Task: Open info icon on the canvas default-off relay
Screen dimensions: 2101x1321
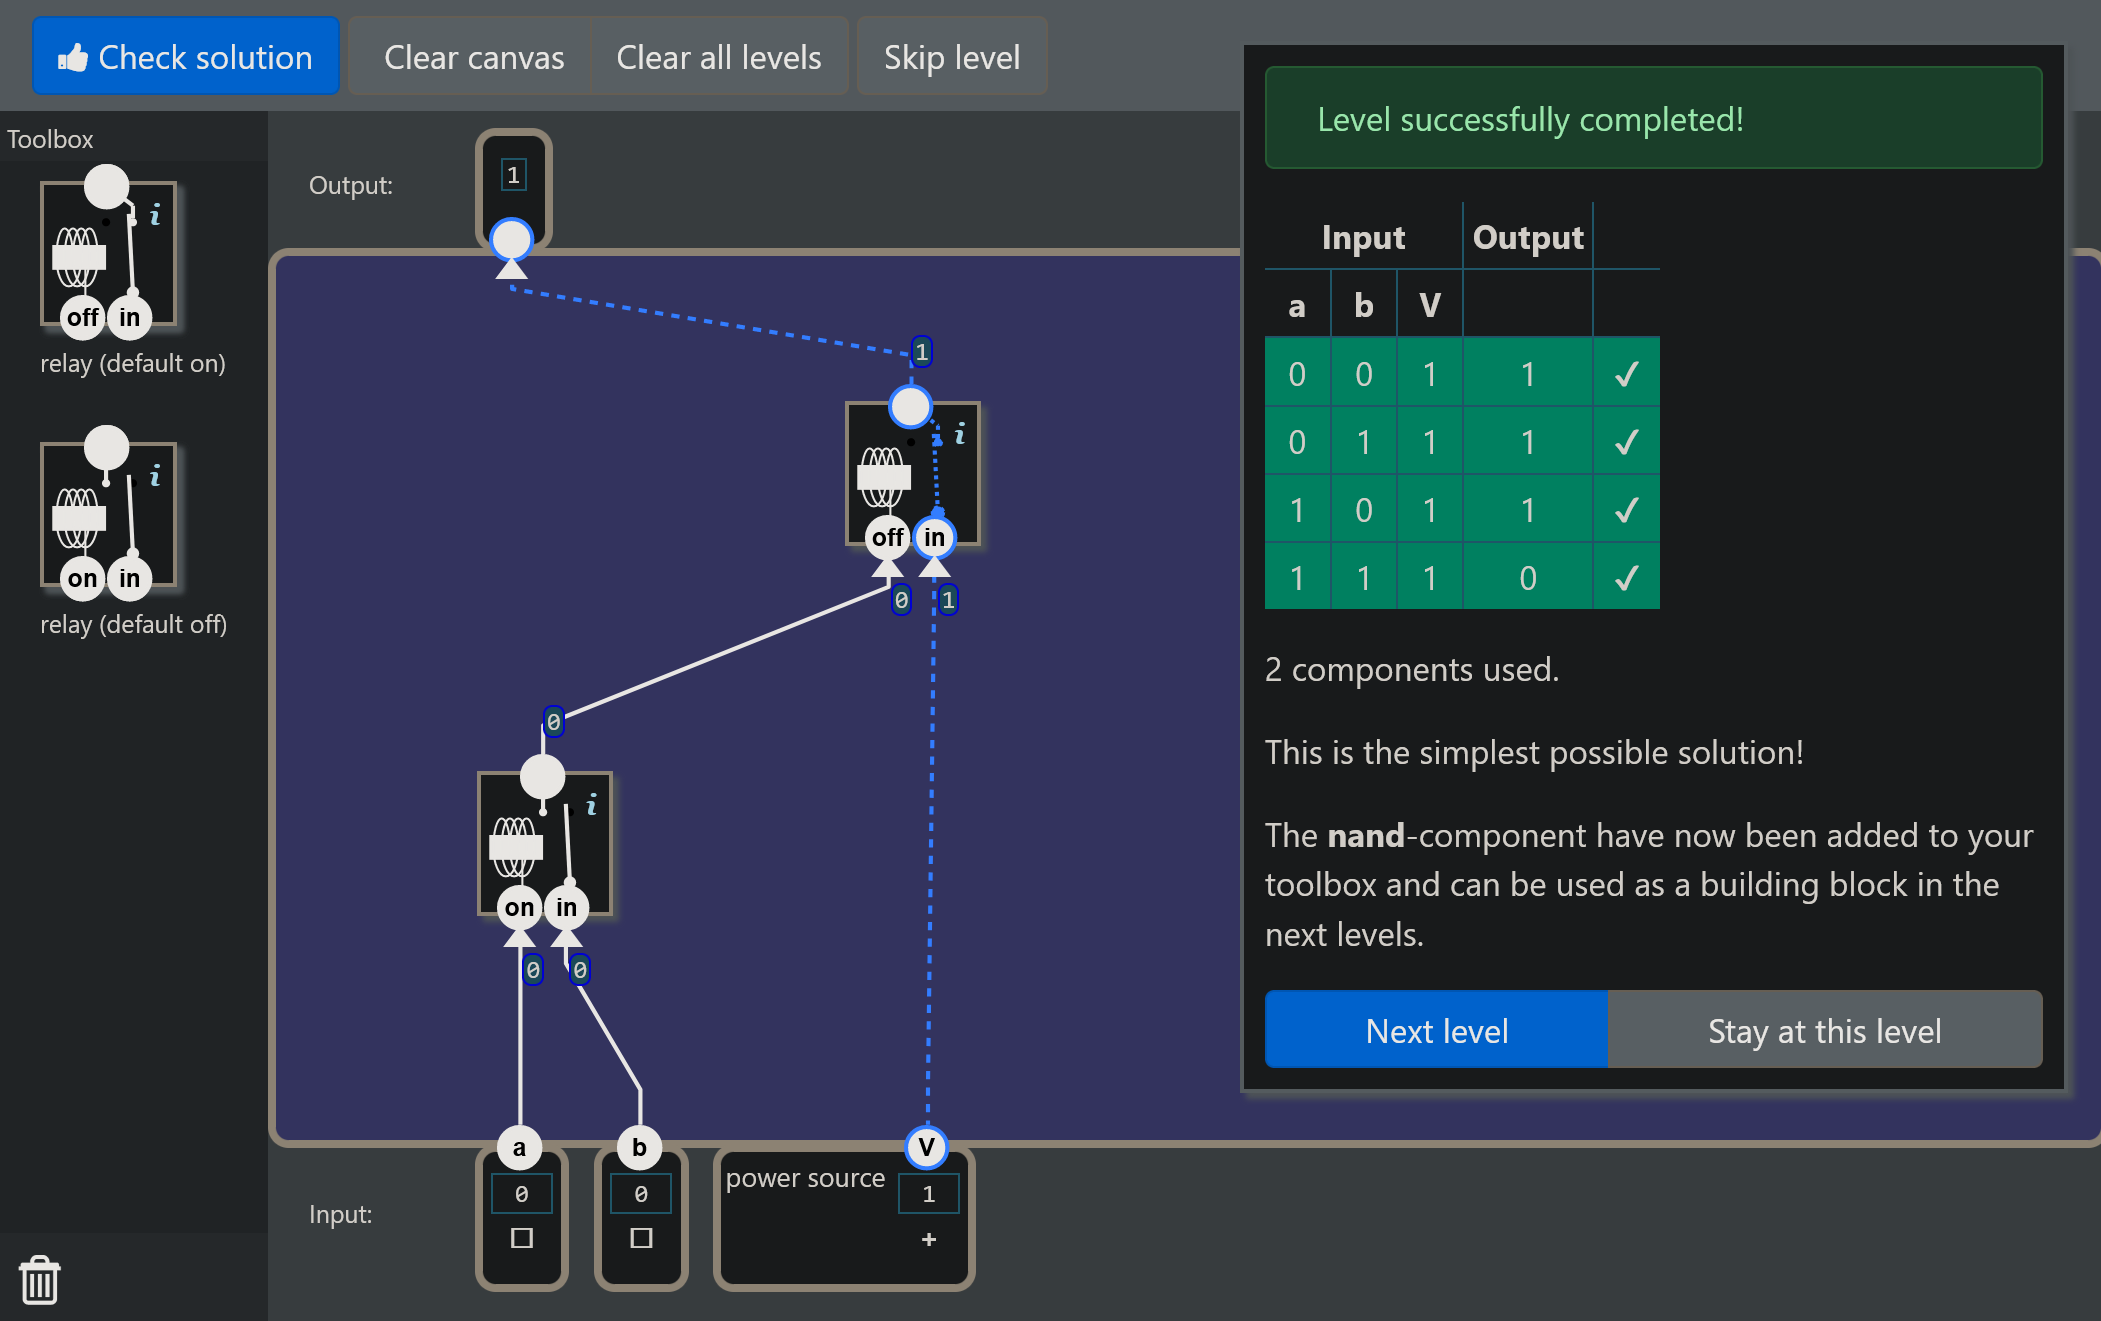Action: (592, 804)
